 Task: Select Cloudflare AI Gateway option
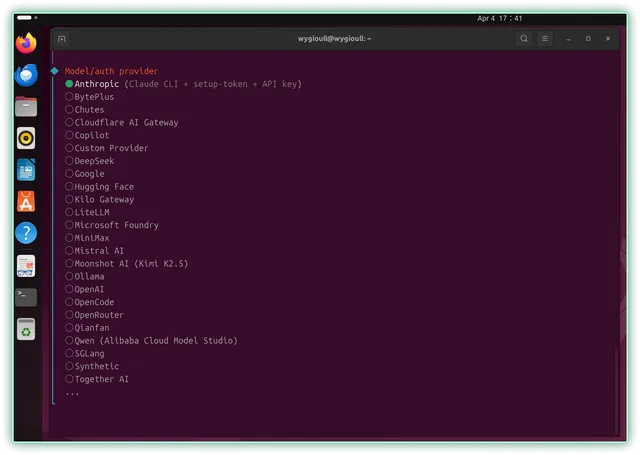click(x=122, y=122)
